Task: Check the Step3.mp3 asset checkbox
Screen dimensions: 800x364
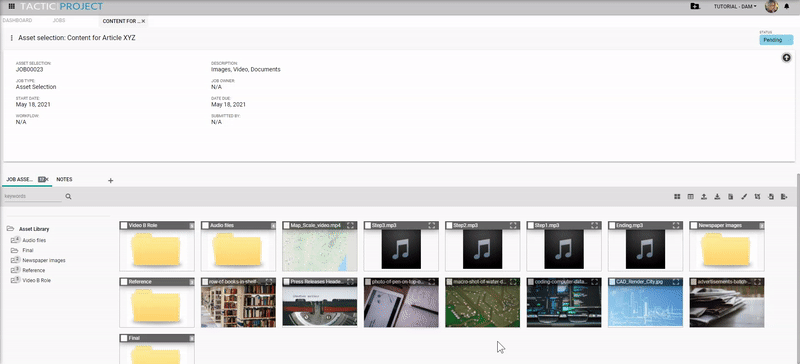Action: click(x=368, y=225)
